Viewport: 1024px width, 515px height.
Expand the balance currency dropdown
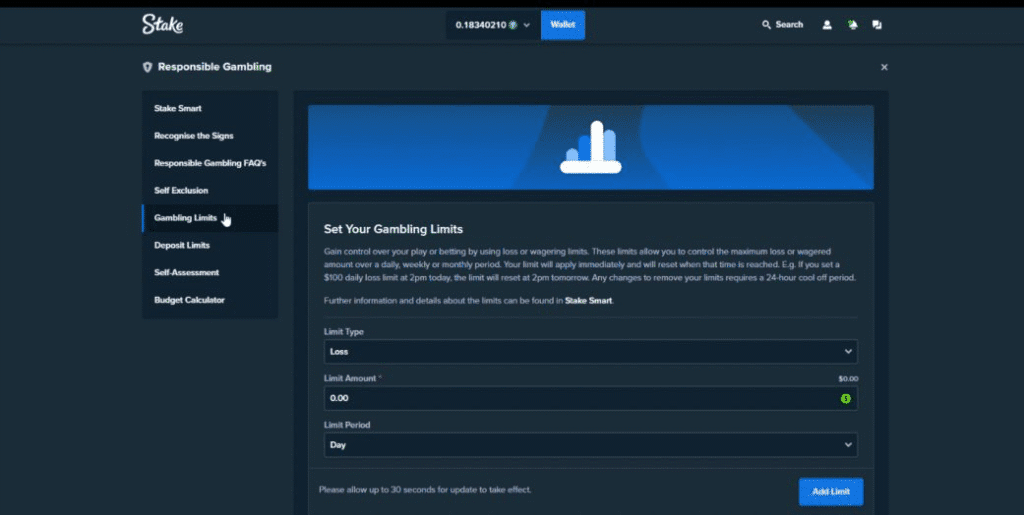click(x=527, y=25)
